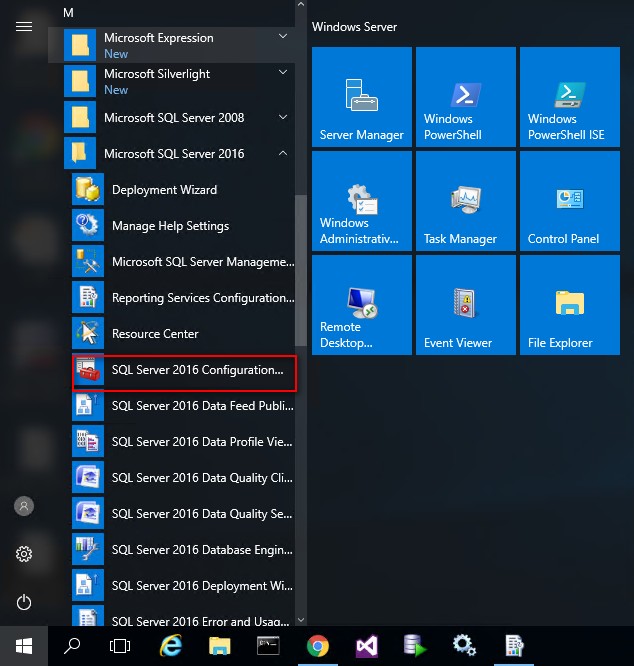Open the Windows PowerShell ISE tile
The width and height of the screenshot is (634, 666).
(570, 97)
